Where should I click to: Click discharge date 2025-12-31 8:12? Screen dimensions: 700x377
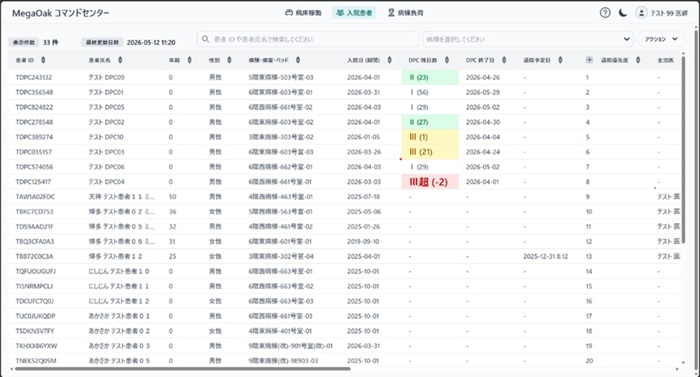546,256
